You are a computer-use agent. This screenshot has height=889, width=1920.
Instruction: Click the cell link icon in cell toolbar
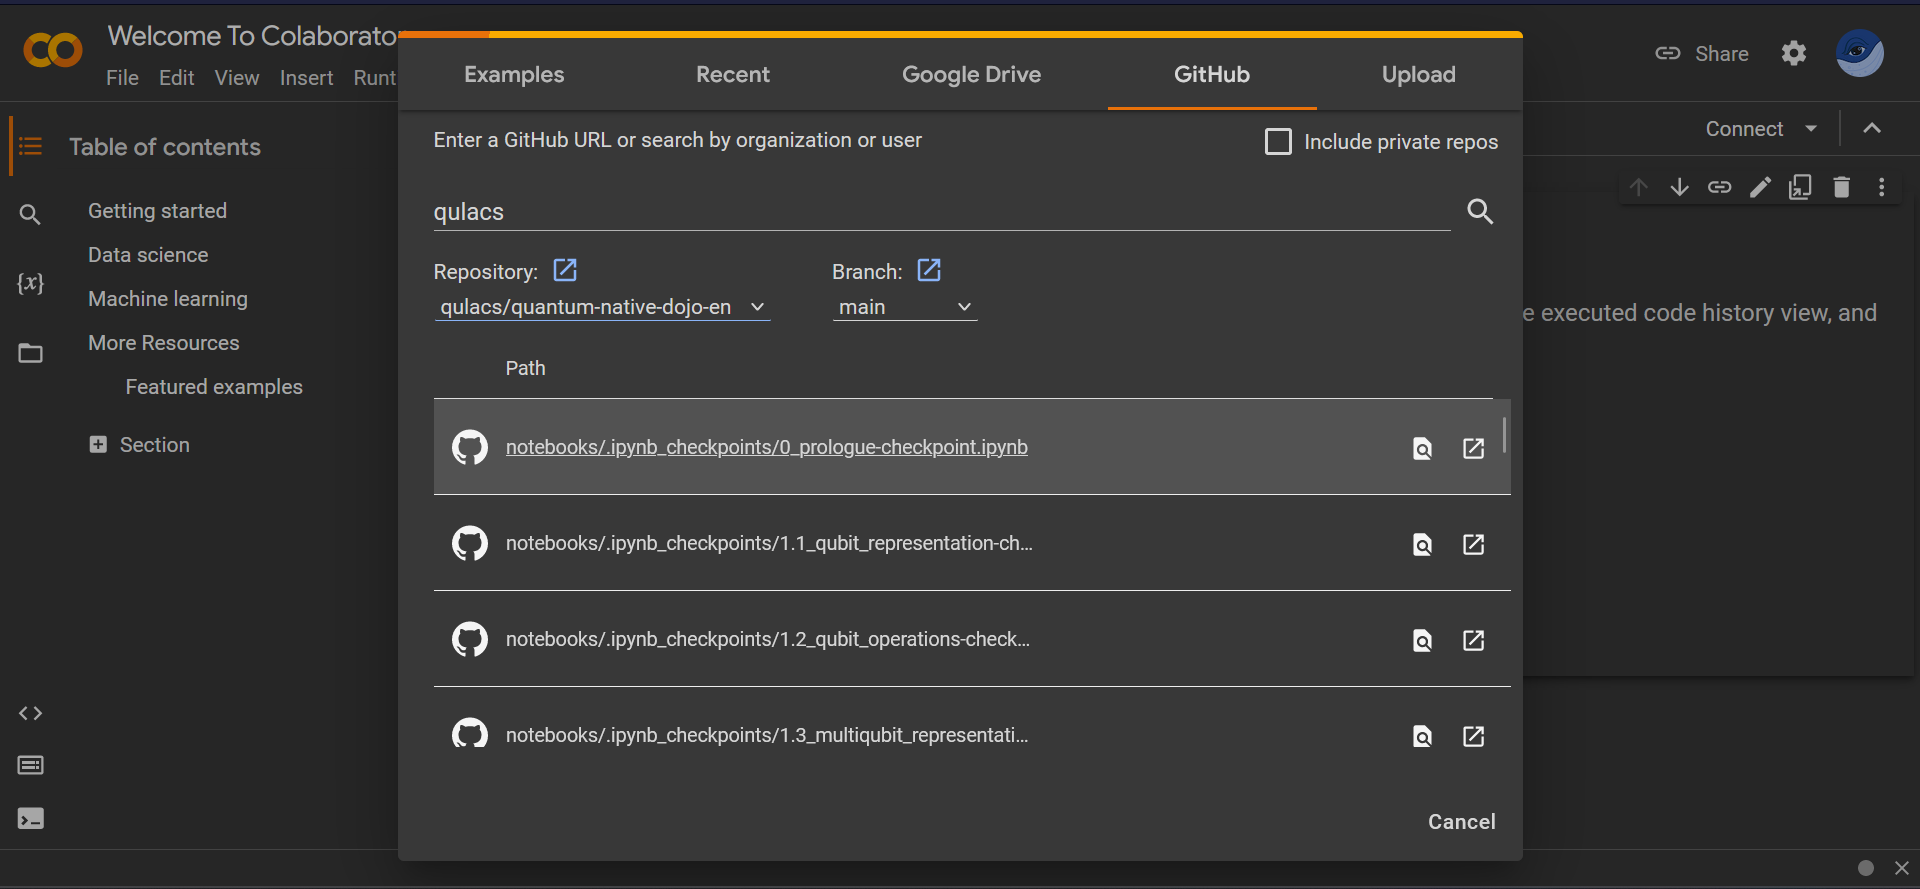pos(1719,187)
